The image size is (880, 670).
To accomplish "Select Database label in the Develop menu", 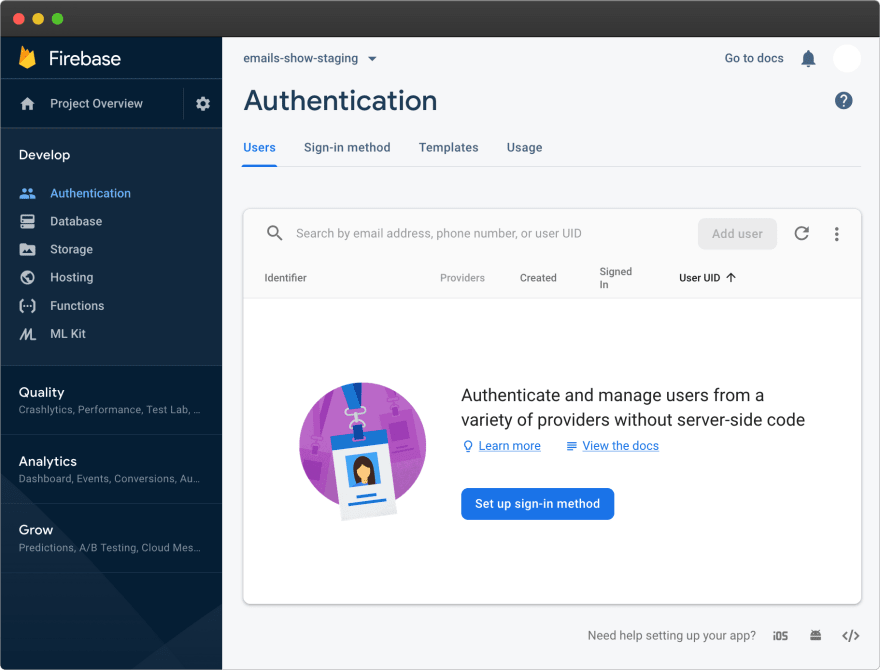I will click(x=76, y=221).
